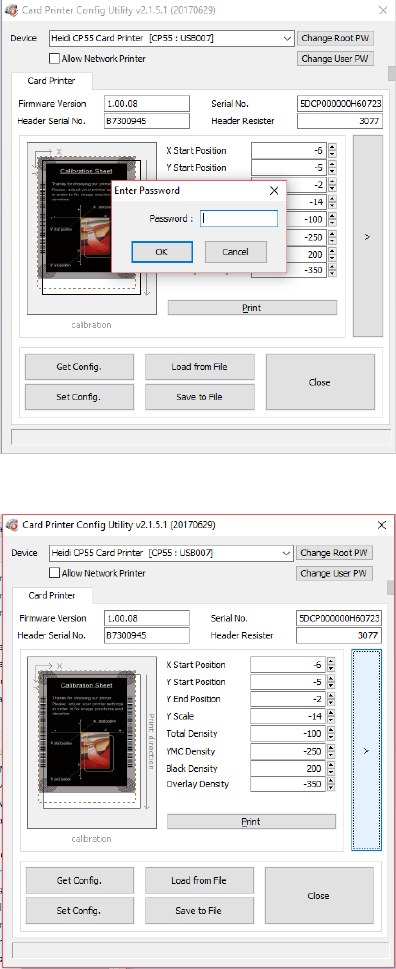Increase X Start Position in window behind password dialog
This screenshot has width=396, height=969.
pyautogui.click(x=332, y=147)
